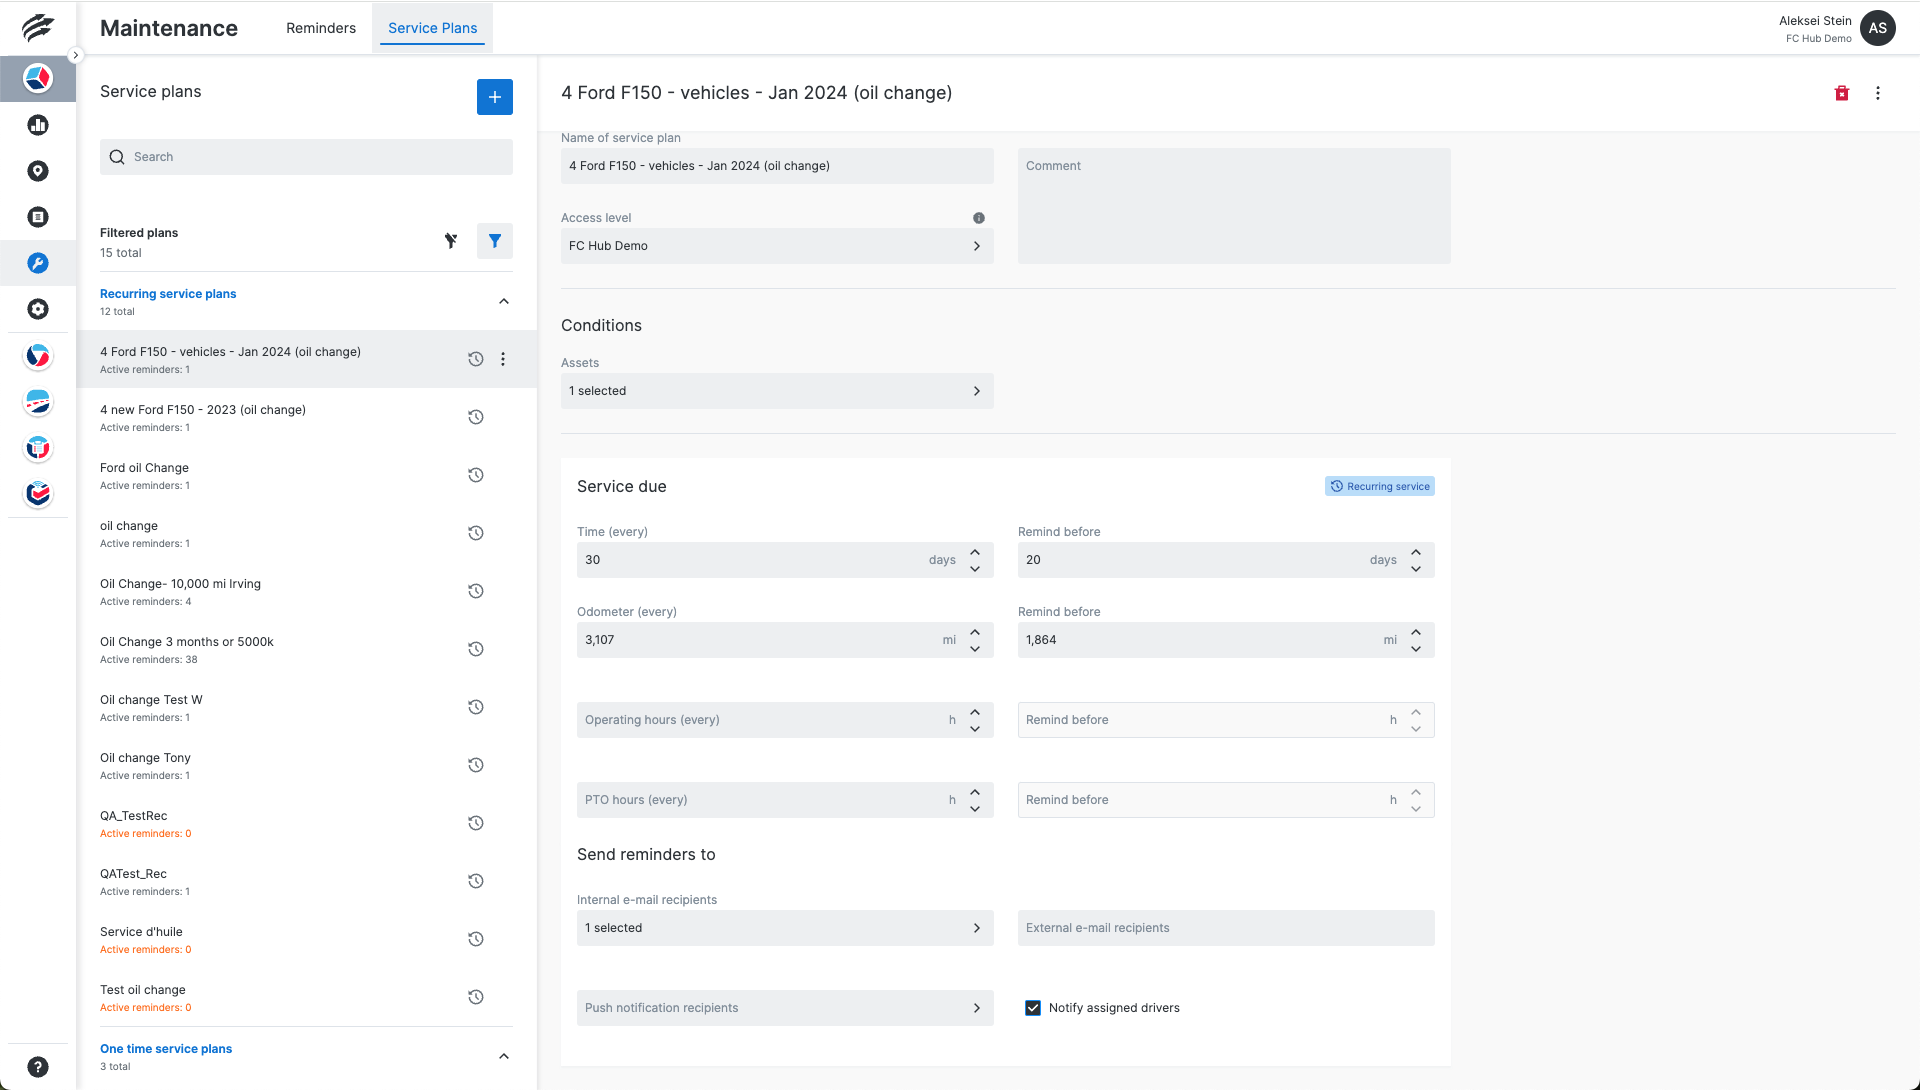Select QATest_Rec service plan
The image size is (1920, 1090).
(x=306, y=882)
